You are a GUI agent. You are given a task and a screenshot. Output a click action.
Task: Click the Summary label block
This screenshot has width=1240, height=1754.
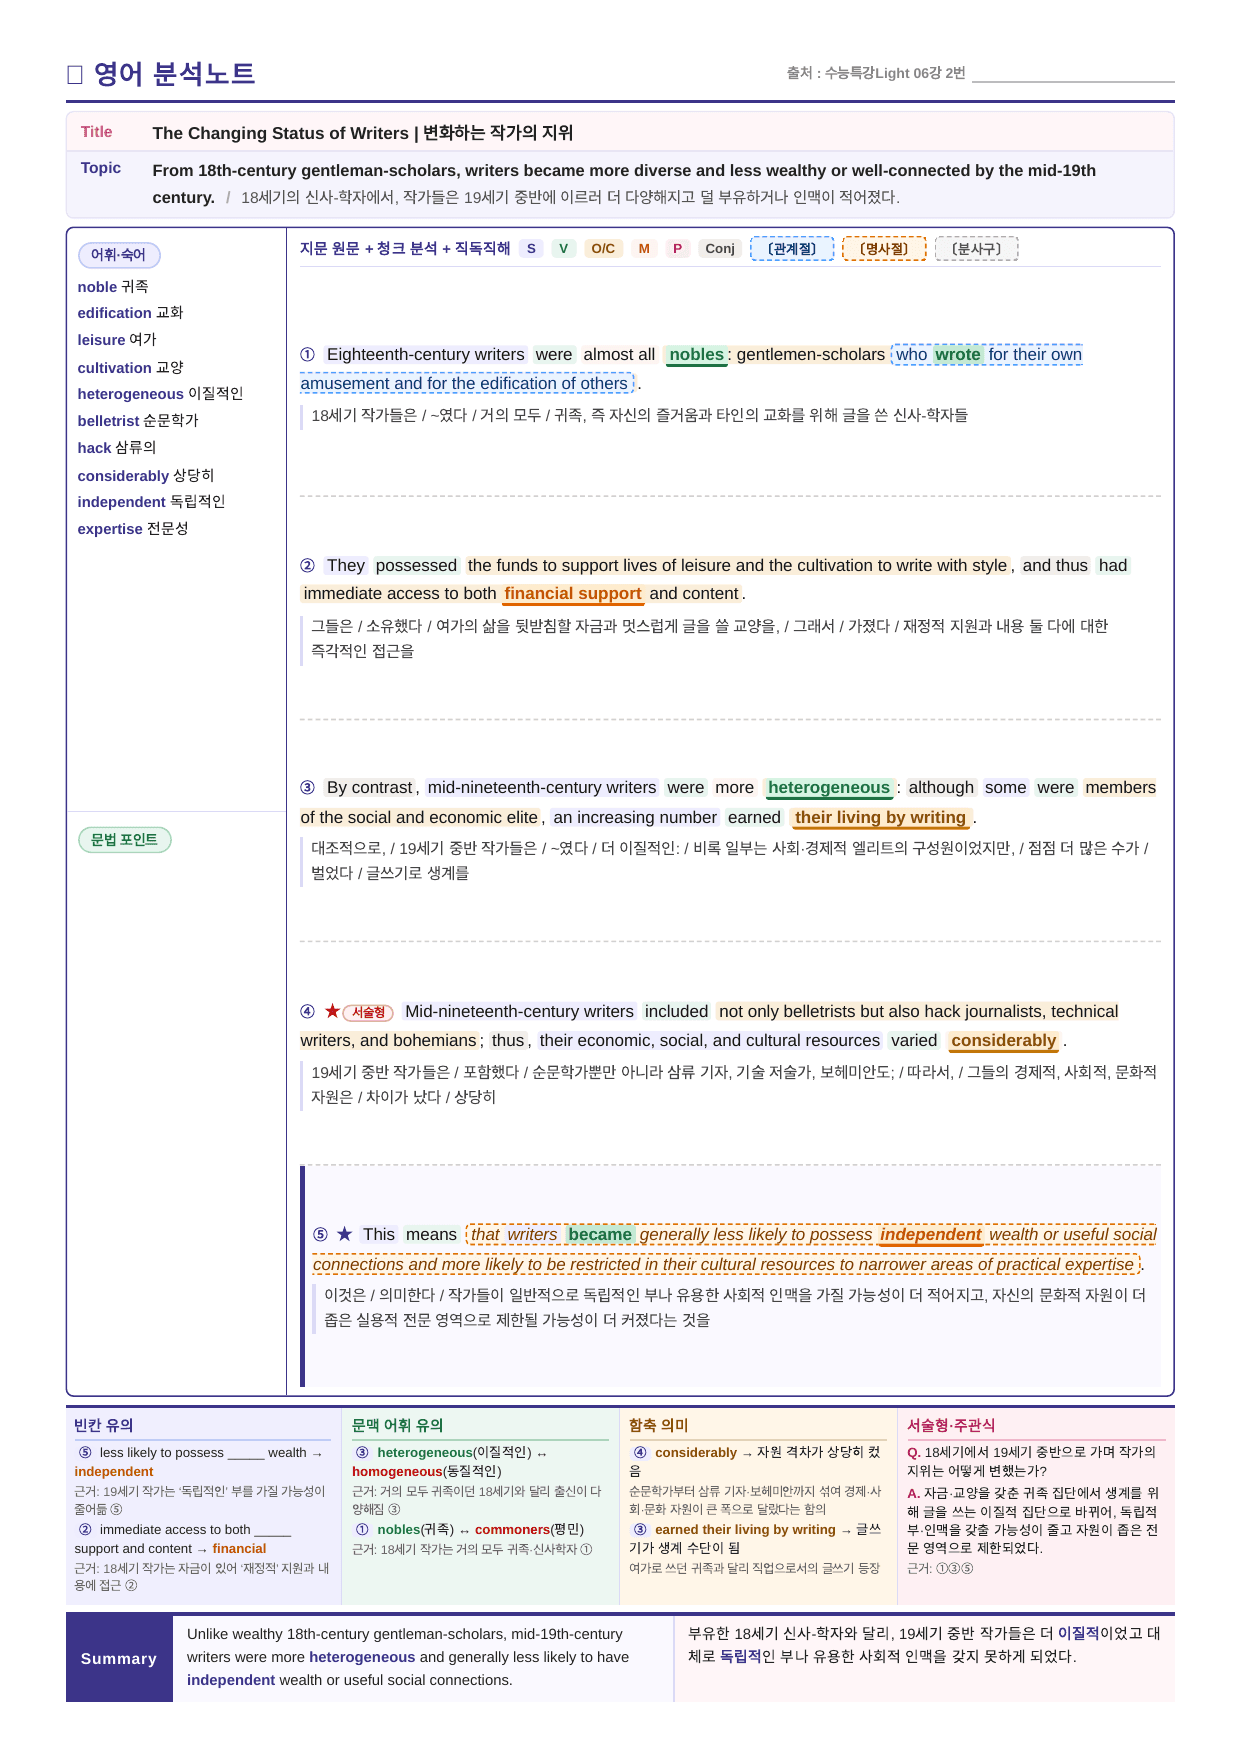tap(119, 1658)
